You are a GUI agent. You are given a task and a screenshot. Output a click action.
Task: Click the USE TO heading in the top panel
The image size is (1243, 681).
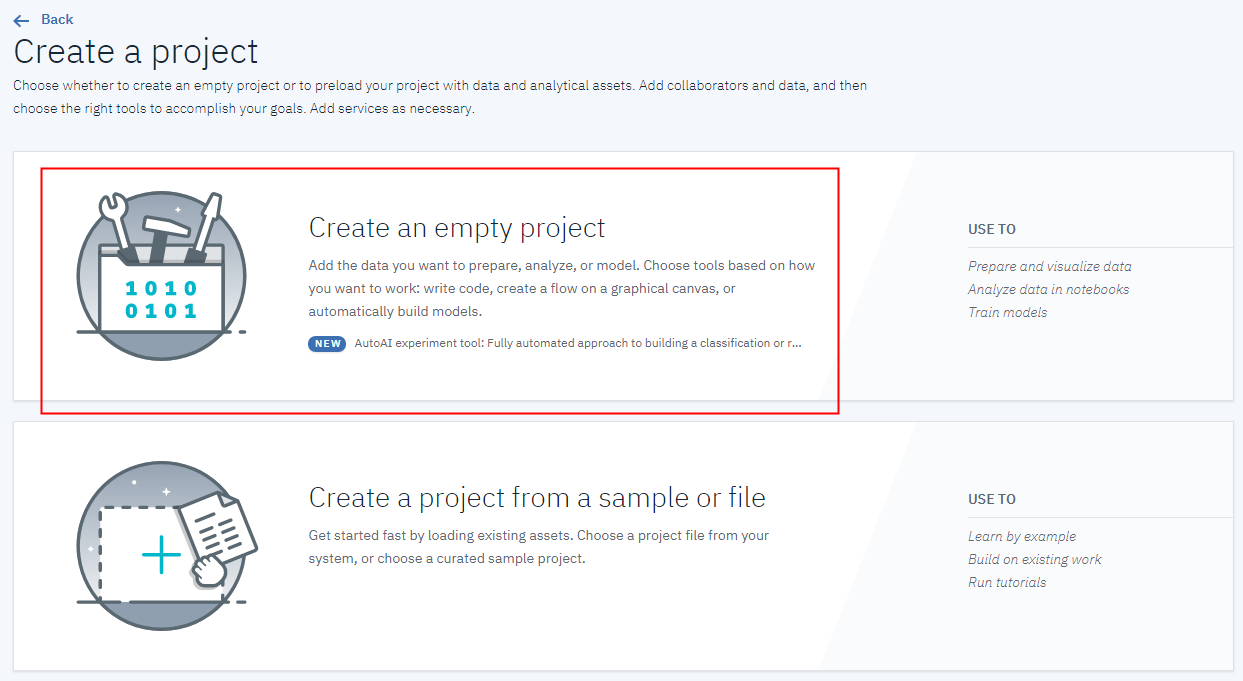coord(990,229)
